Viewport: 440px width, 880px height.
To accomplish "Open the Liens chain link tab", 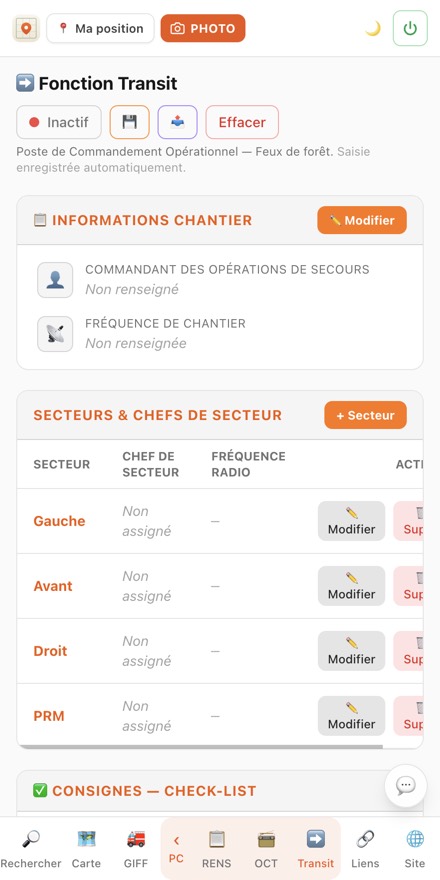I will (x=365, y=849).
